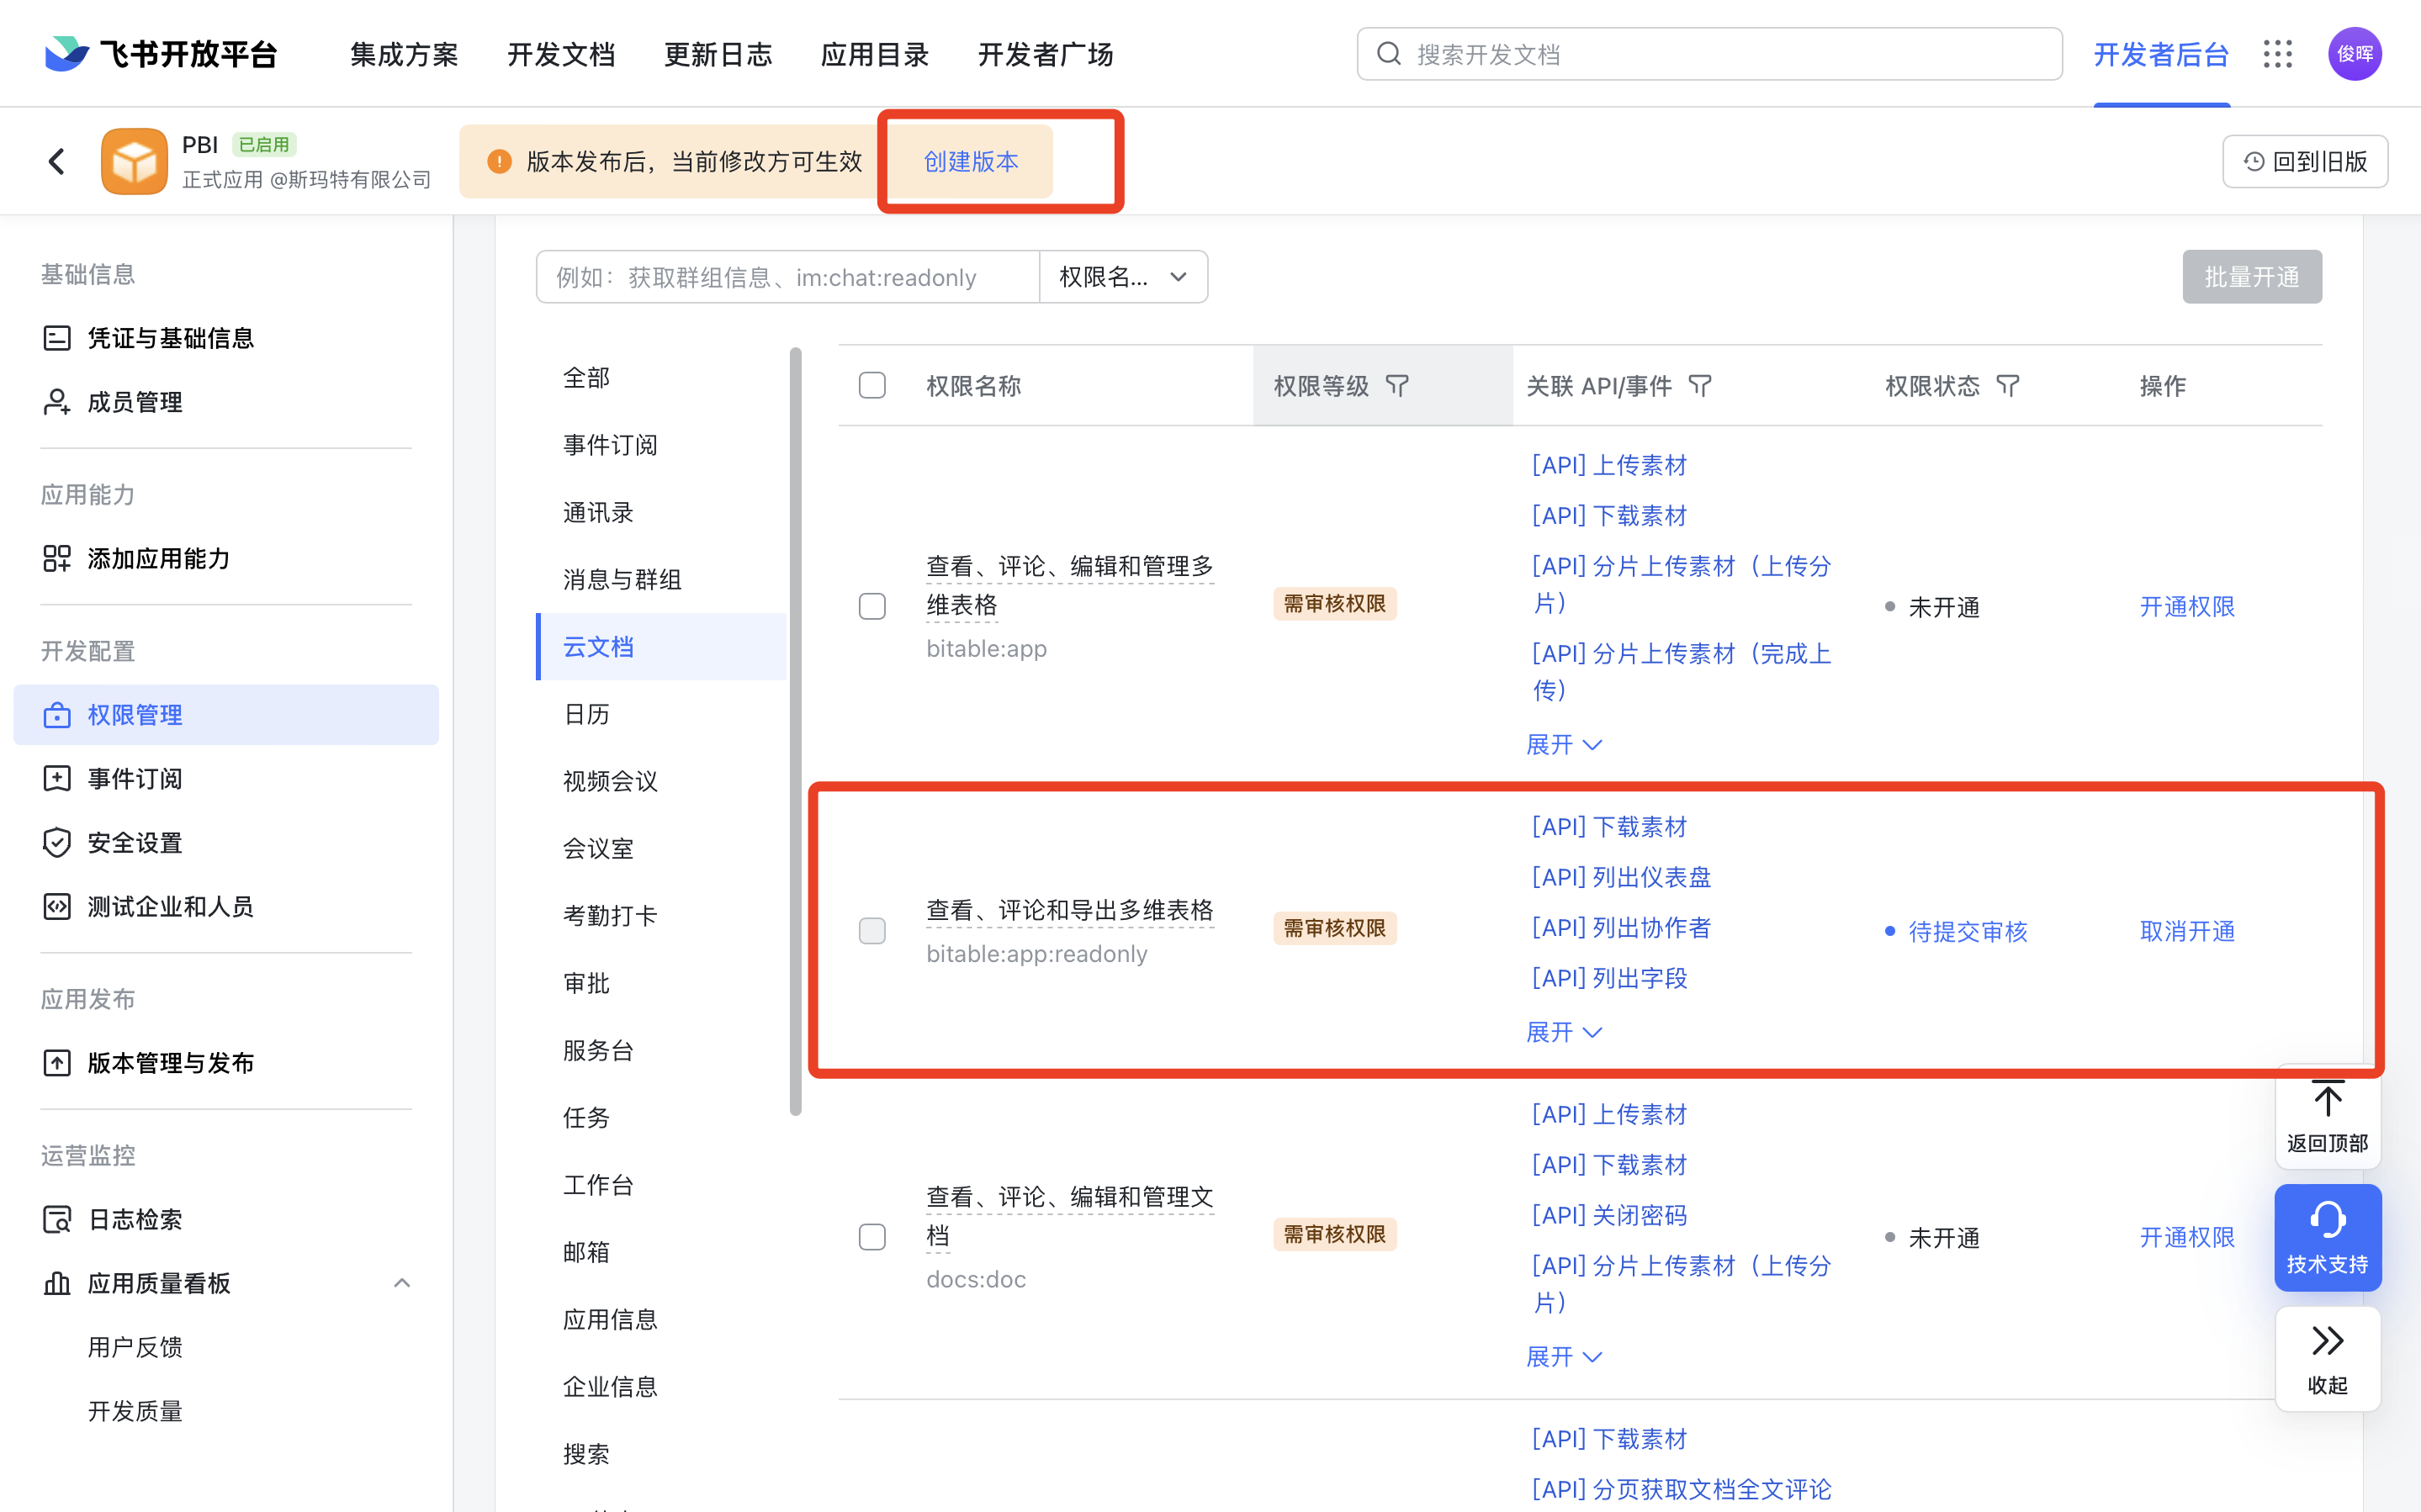Open the 技术支持 headset widget
2421x1512 pixels.
pyautogui.click(x=2327, y=1237)
